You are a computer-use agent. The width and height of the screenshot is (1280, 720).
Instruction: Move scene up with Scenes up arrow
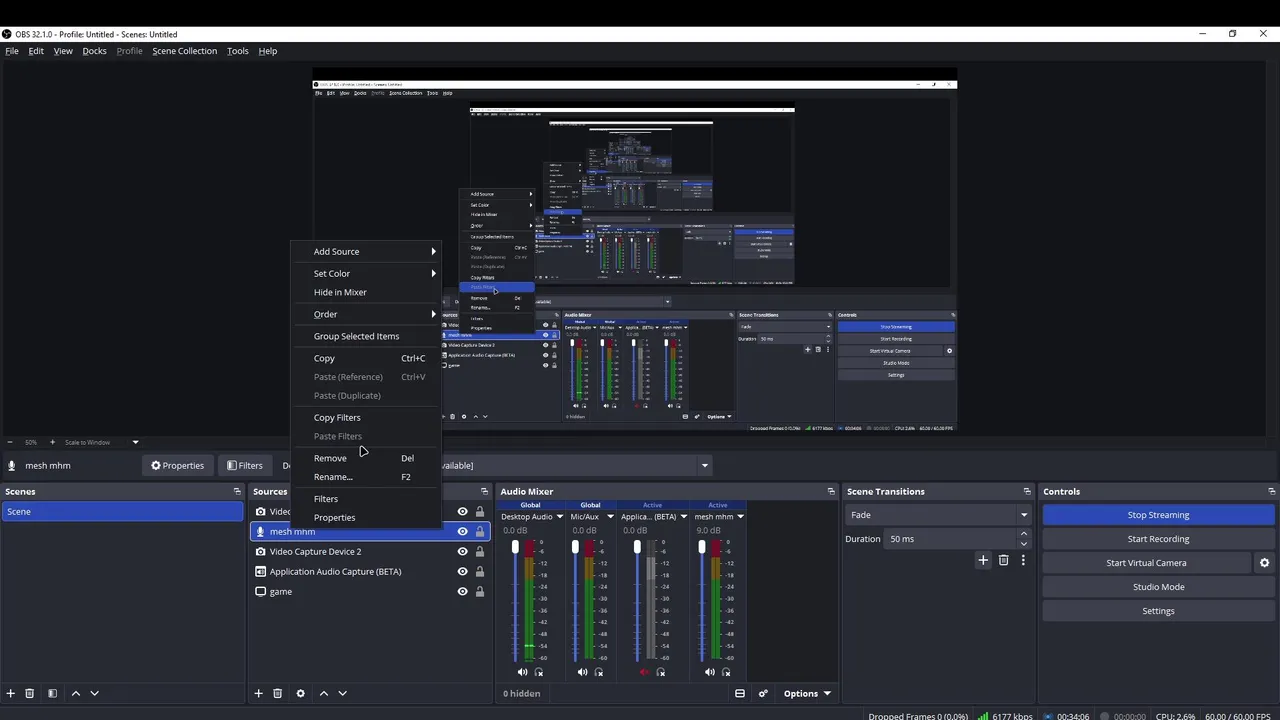(x=75, y=693)
